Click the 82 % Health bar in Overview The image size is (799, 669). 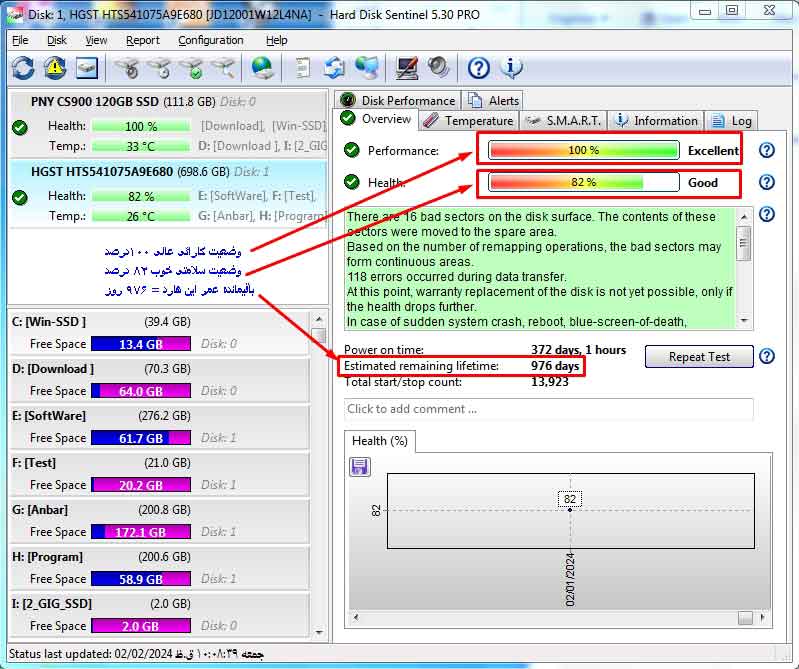[583, 182]
